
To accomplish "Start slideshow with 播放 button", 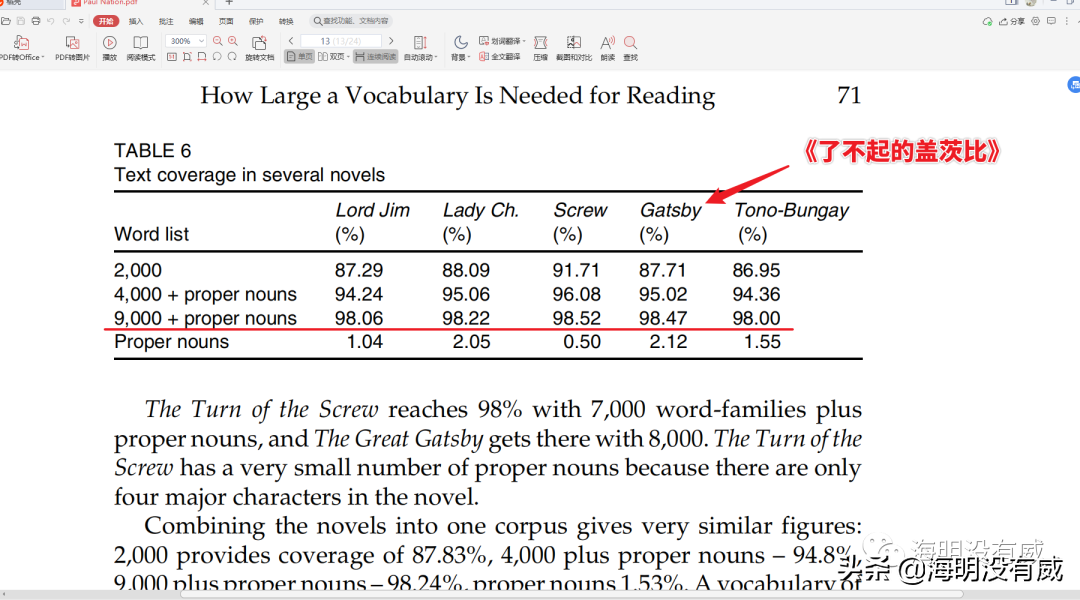I will tap(110, 48).
